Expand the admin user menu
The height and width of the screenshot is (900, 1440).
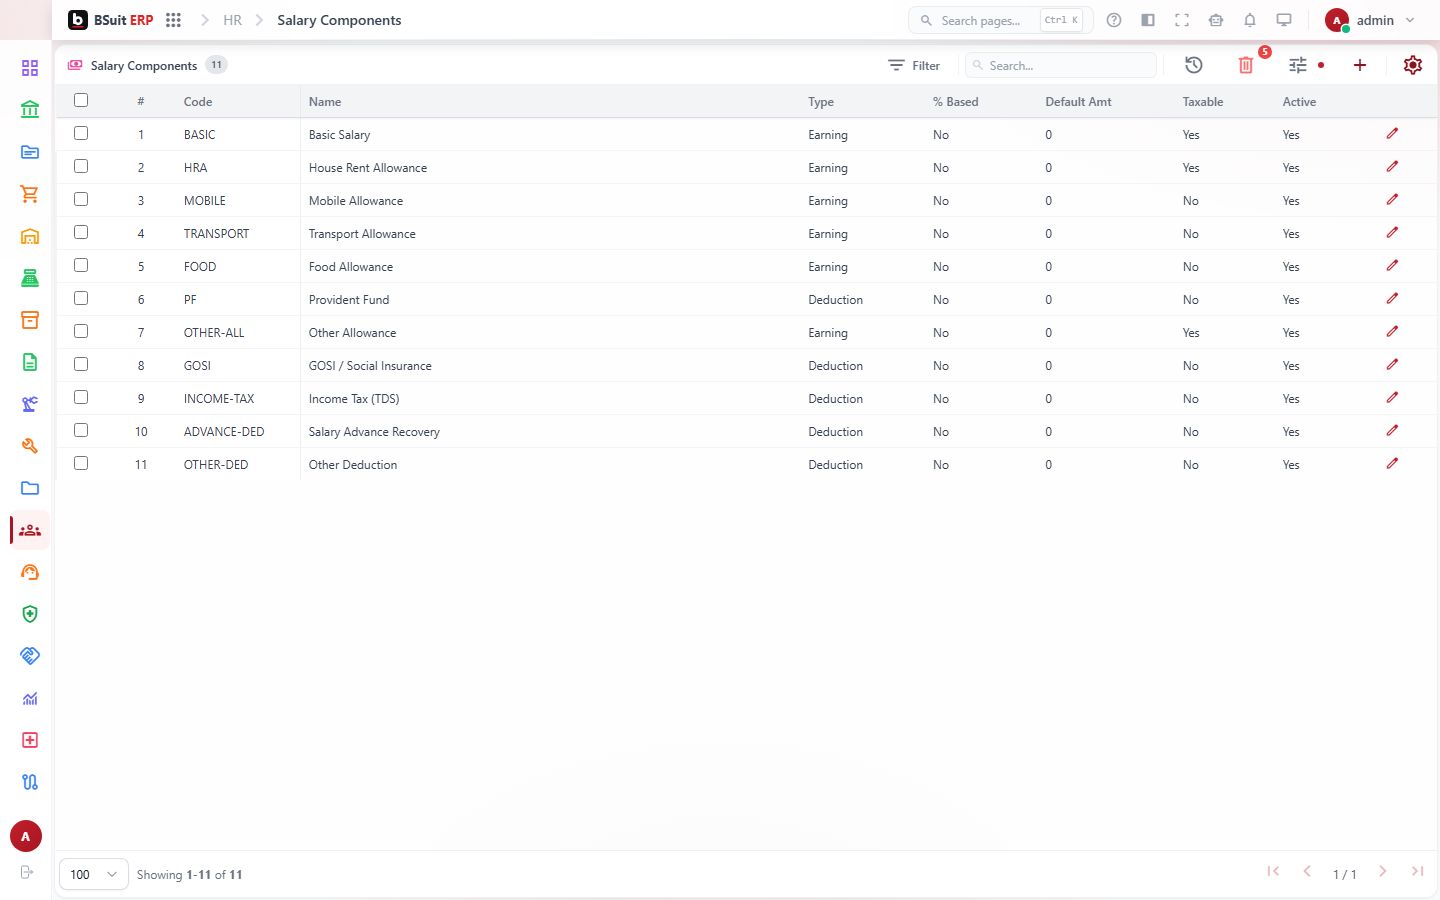coord(1370,20)
